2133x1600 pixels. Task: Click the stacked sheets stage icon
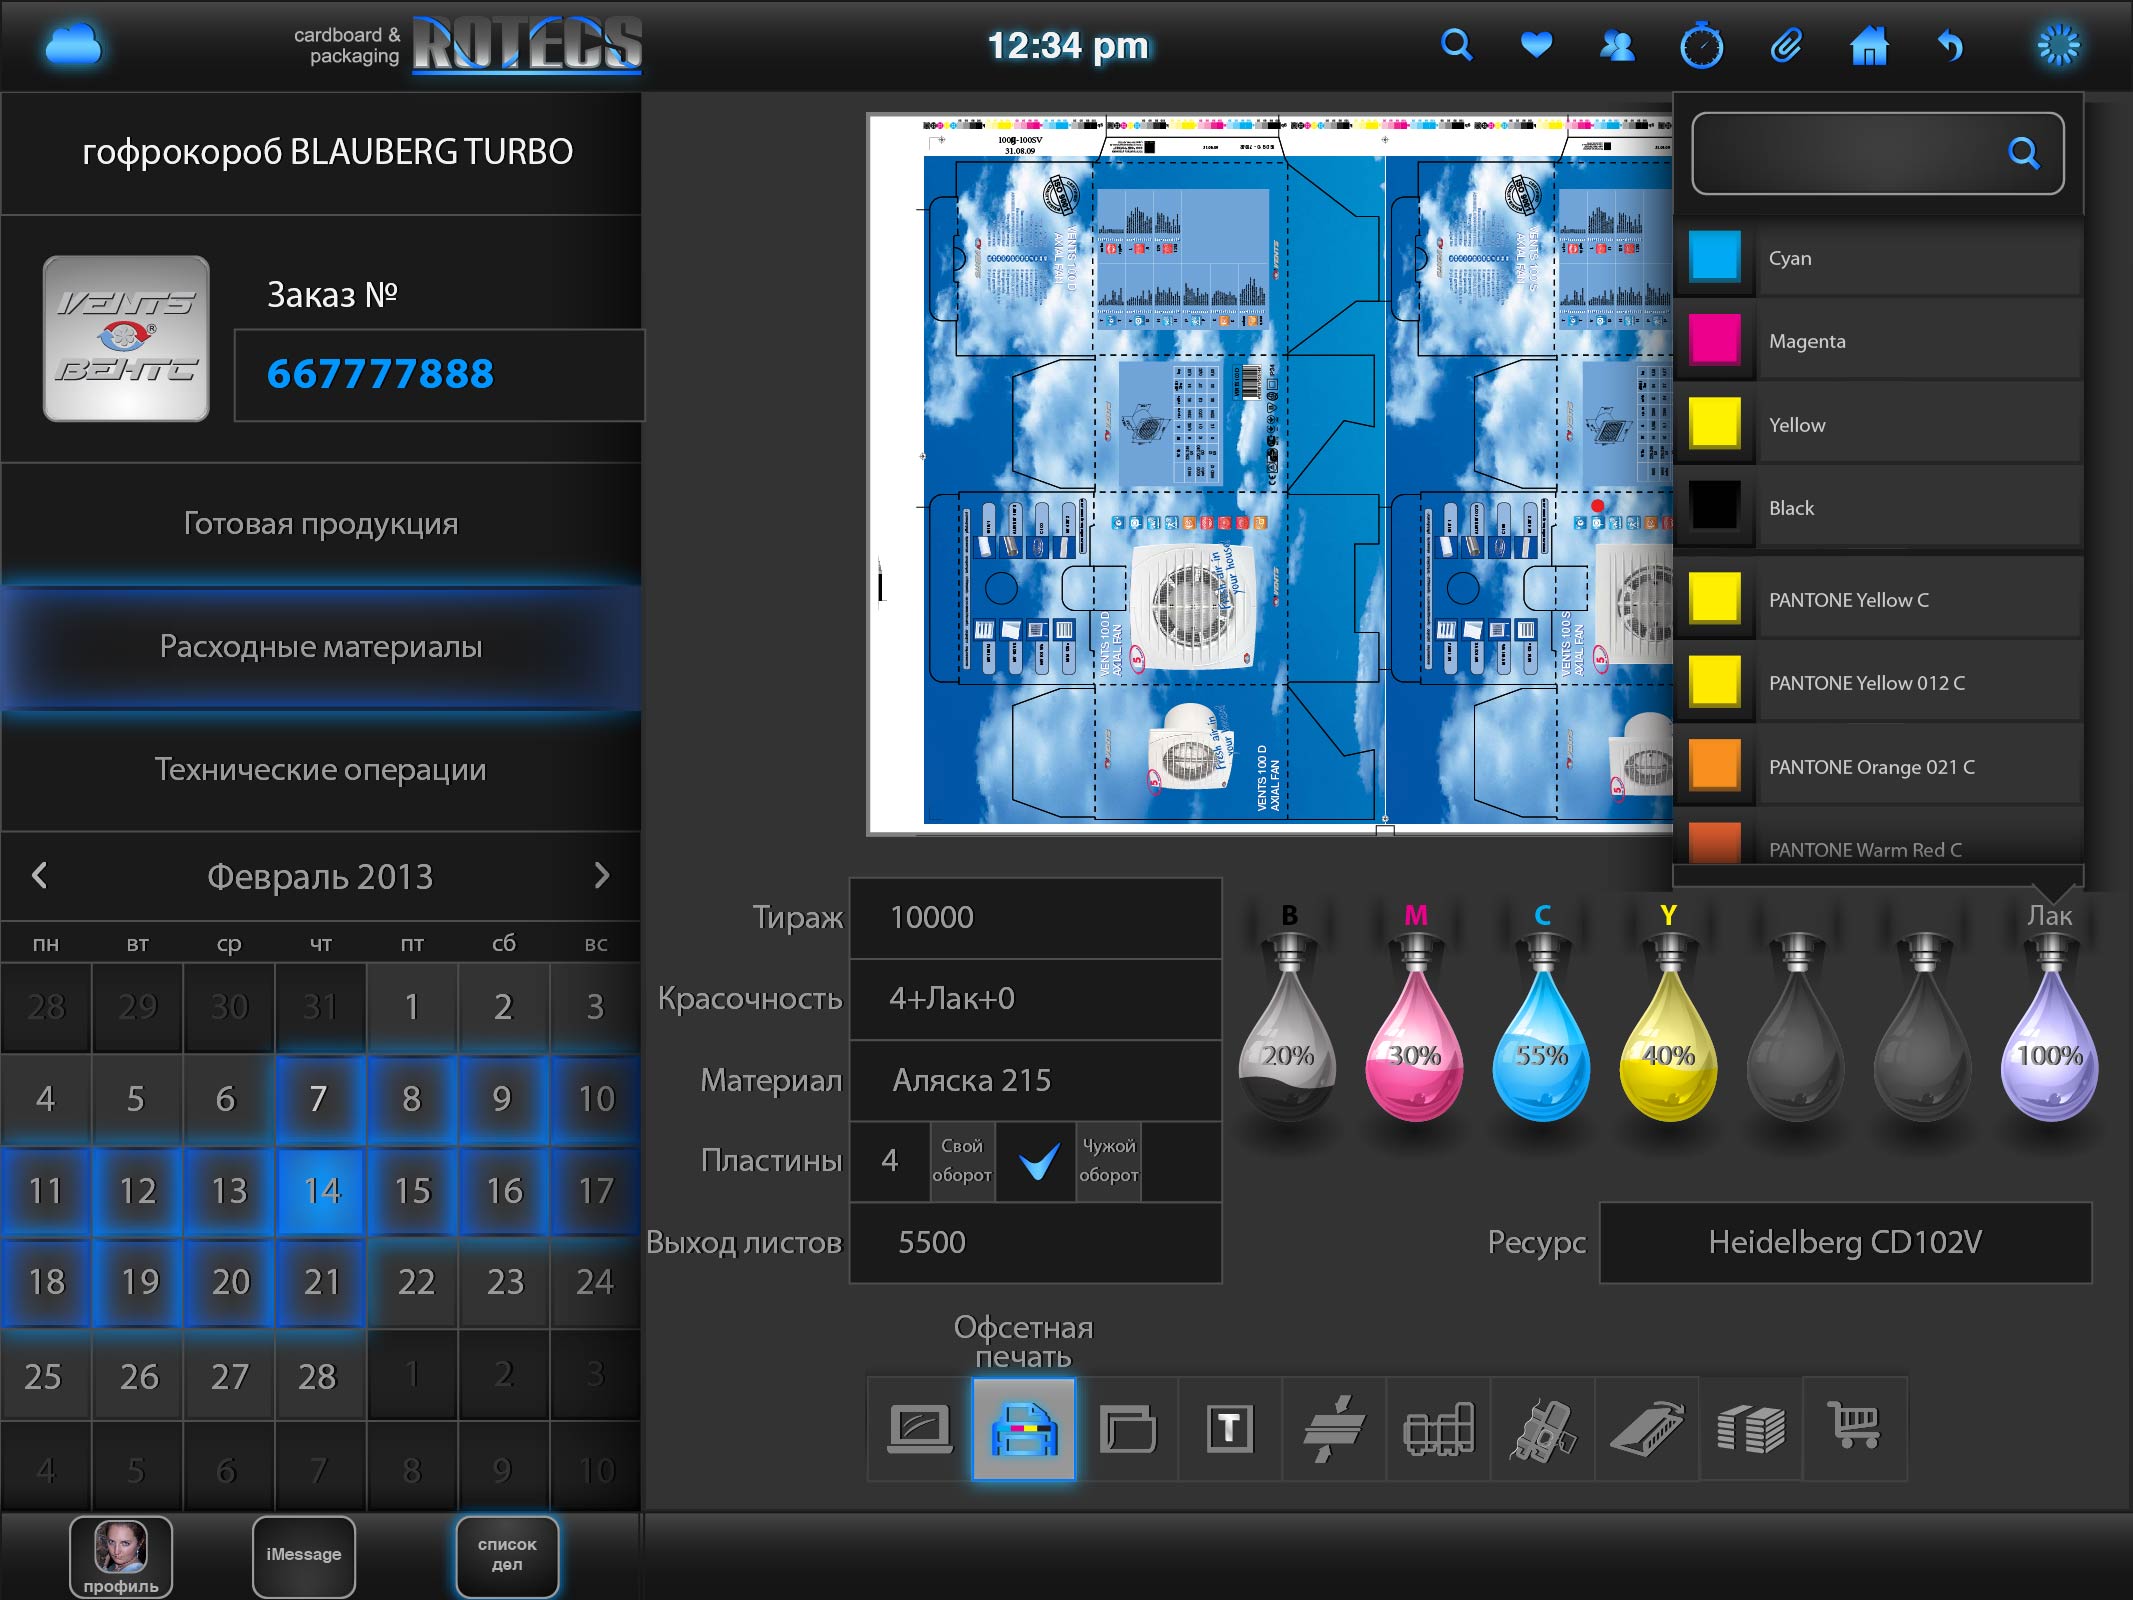[1750, 1428]
